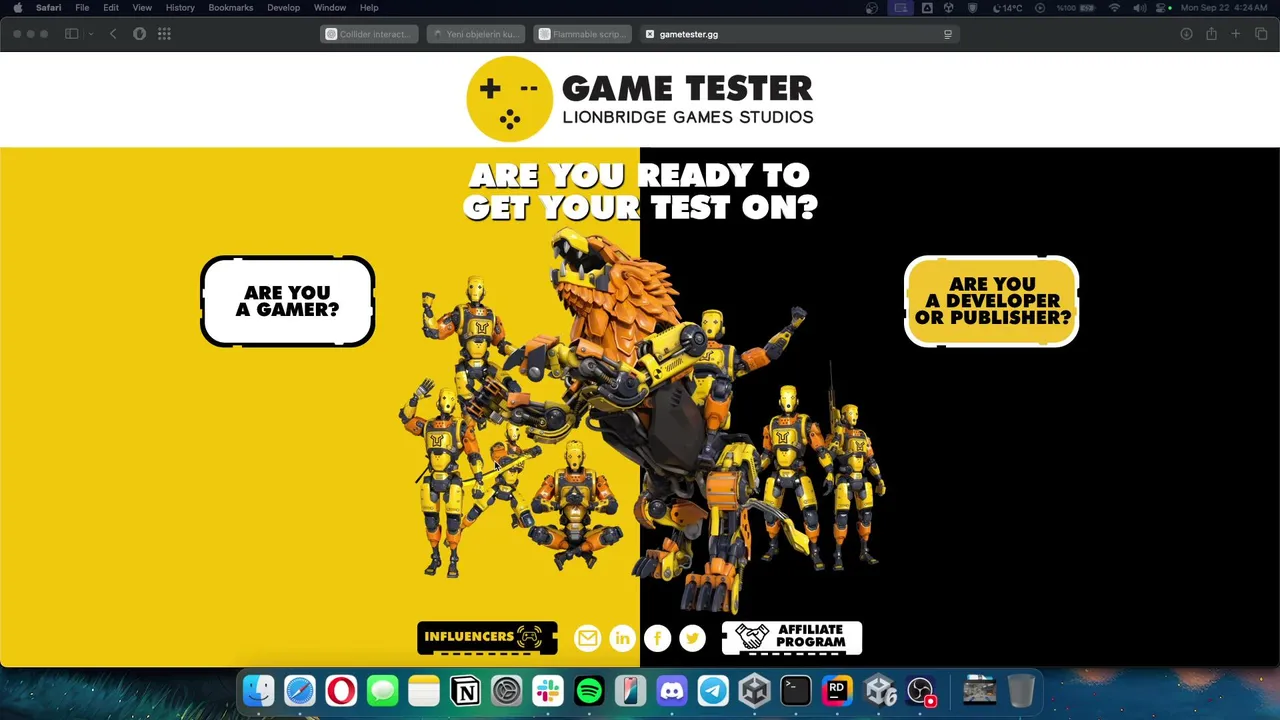
Task: Select 'Are you a developer or publisher?' button
Action: click(992, 301)
